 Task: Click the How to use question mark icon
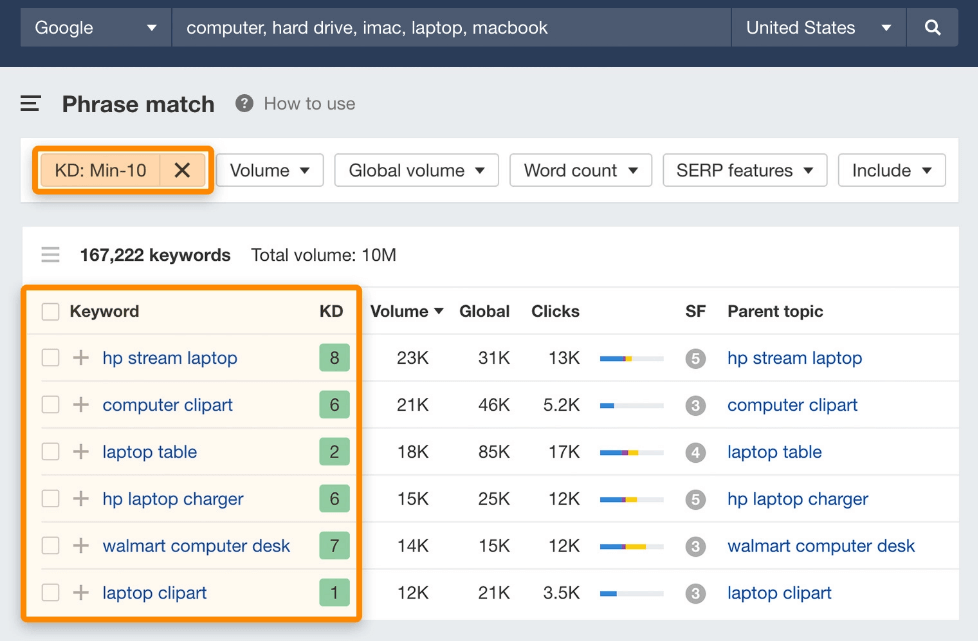[244, 104]
